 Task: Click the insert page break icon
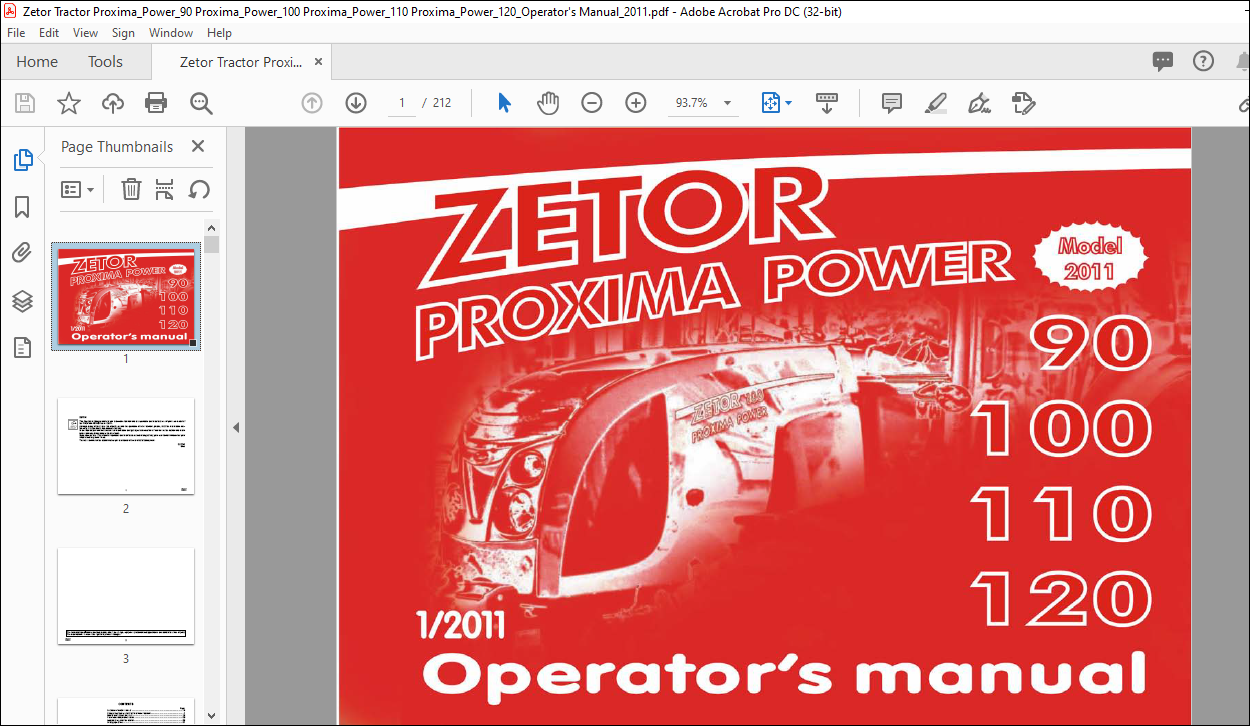165,189
